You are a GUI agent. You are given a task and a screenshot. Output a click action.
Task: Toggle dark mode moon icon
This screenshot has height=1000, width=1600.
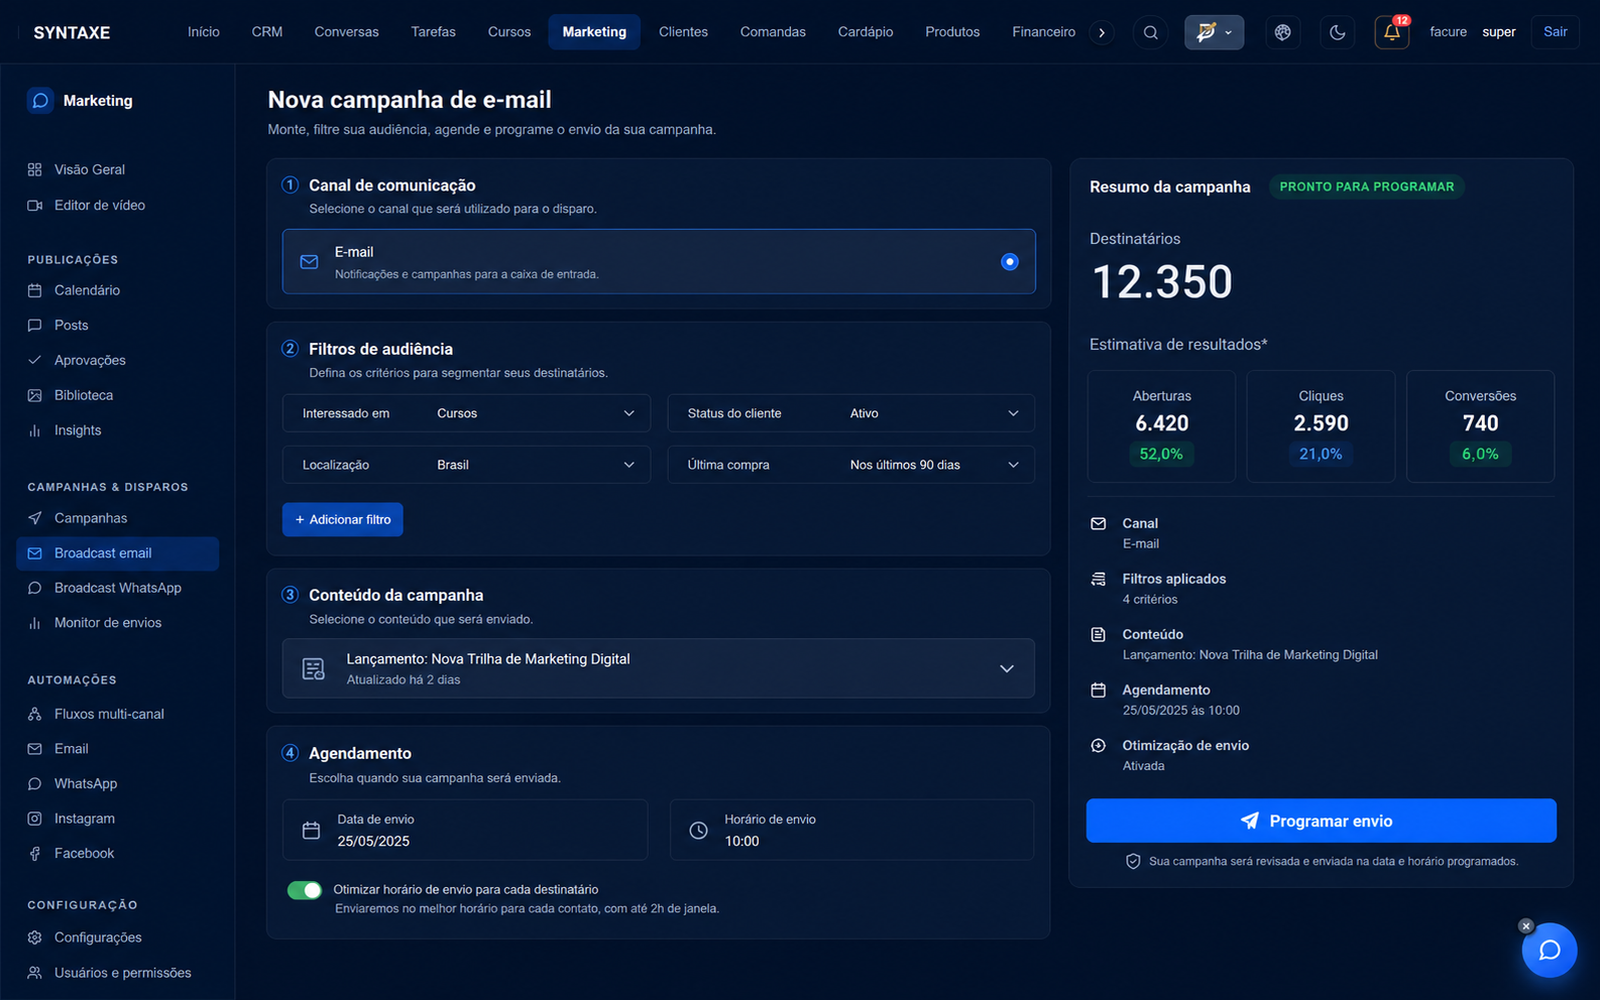click(x=1337, y=32)
